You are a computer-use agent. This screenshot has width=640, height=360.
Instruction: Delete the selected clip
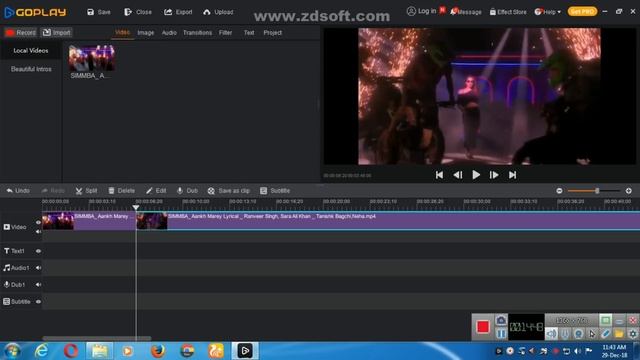tap(122, 191)
